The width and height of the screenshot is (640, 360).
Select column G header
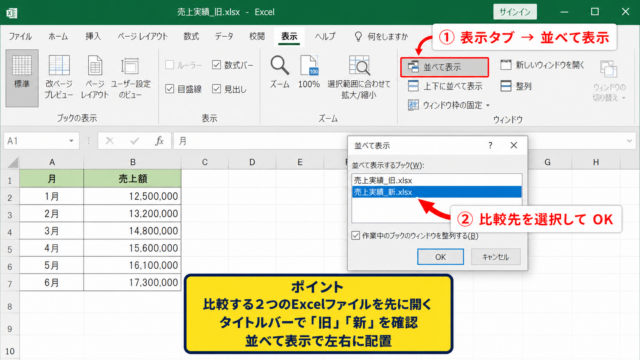[x=547, y=162]
